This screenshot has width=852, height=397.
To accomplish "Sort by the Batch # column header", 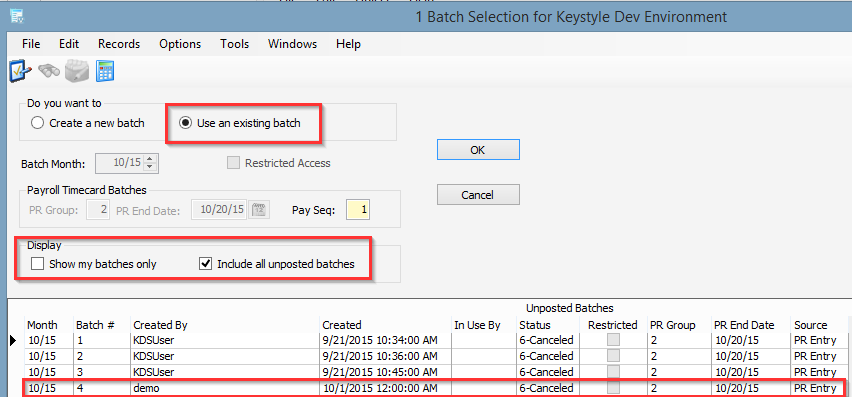I will (x=95, y=325).
